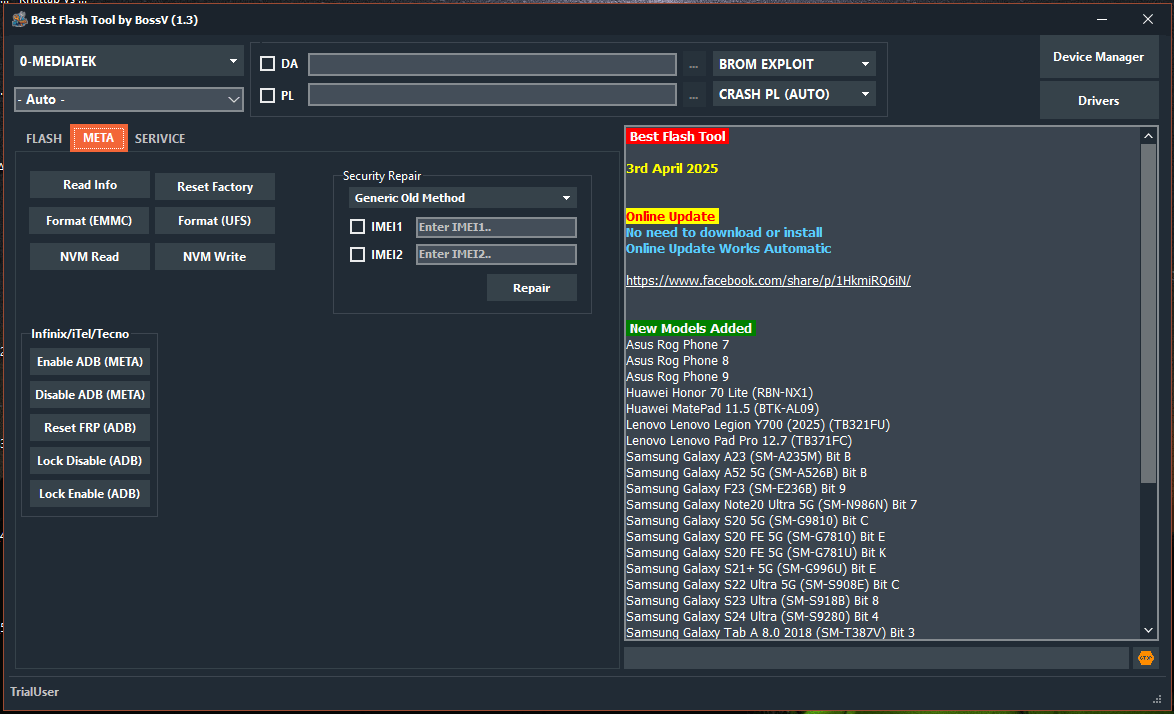The width and height of the screenshot is (1174, 714).
Task: Select the META tab
Action: [x=99, y=138]
